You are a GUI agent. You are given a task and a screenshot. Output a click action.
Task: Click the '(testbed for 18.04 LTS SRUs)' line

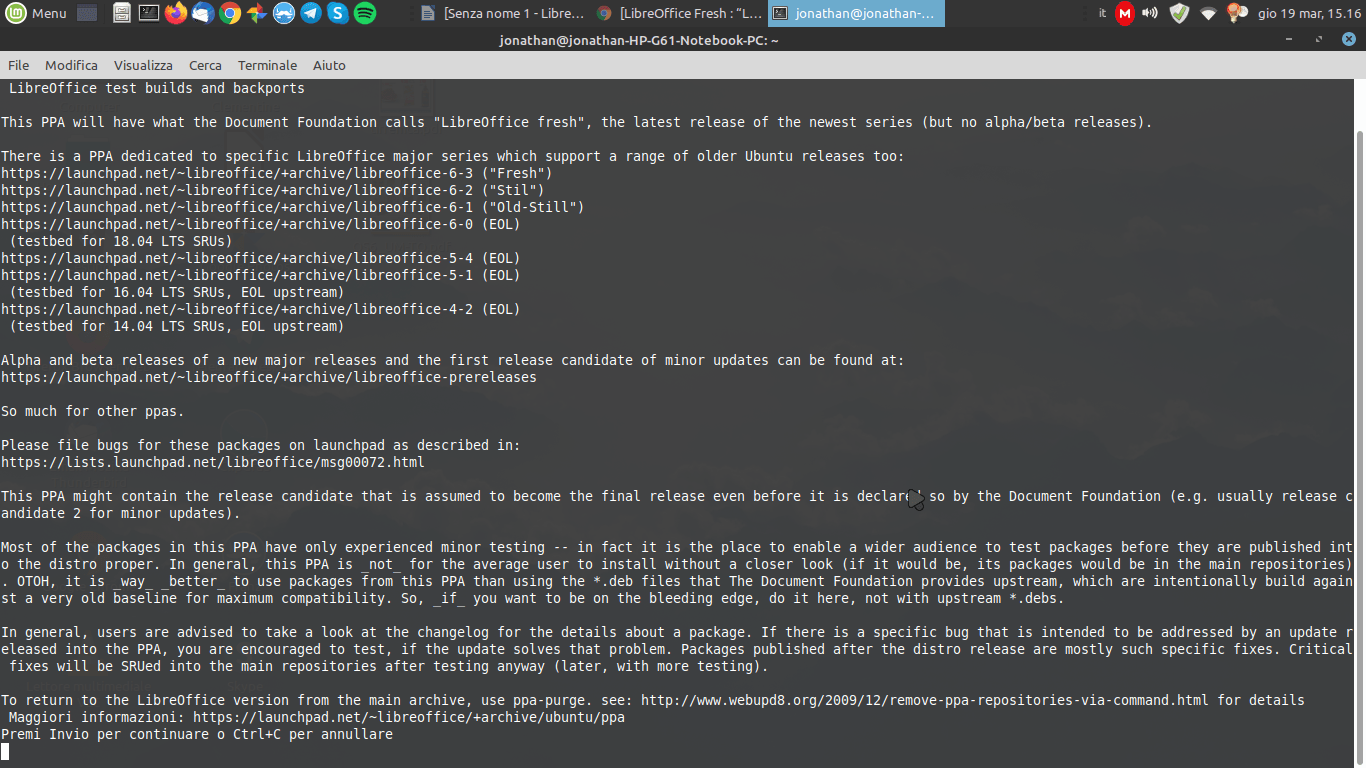121,241
